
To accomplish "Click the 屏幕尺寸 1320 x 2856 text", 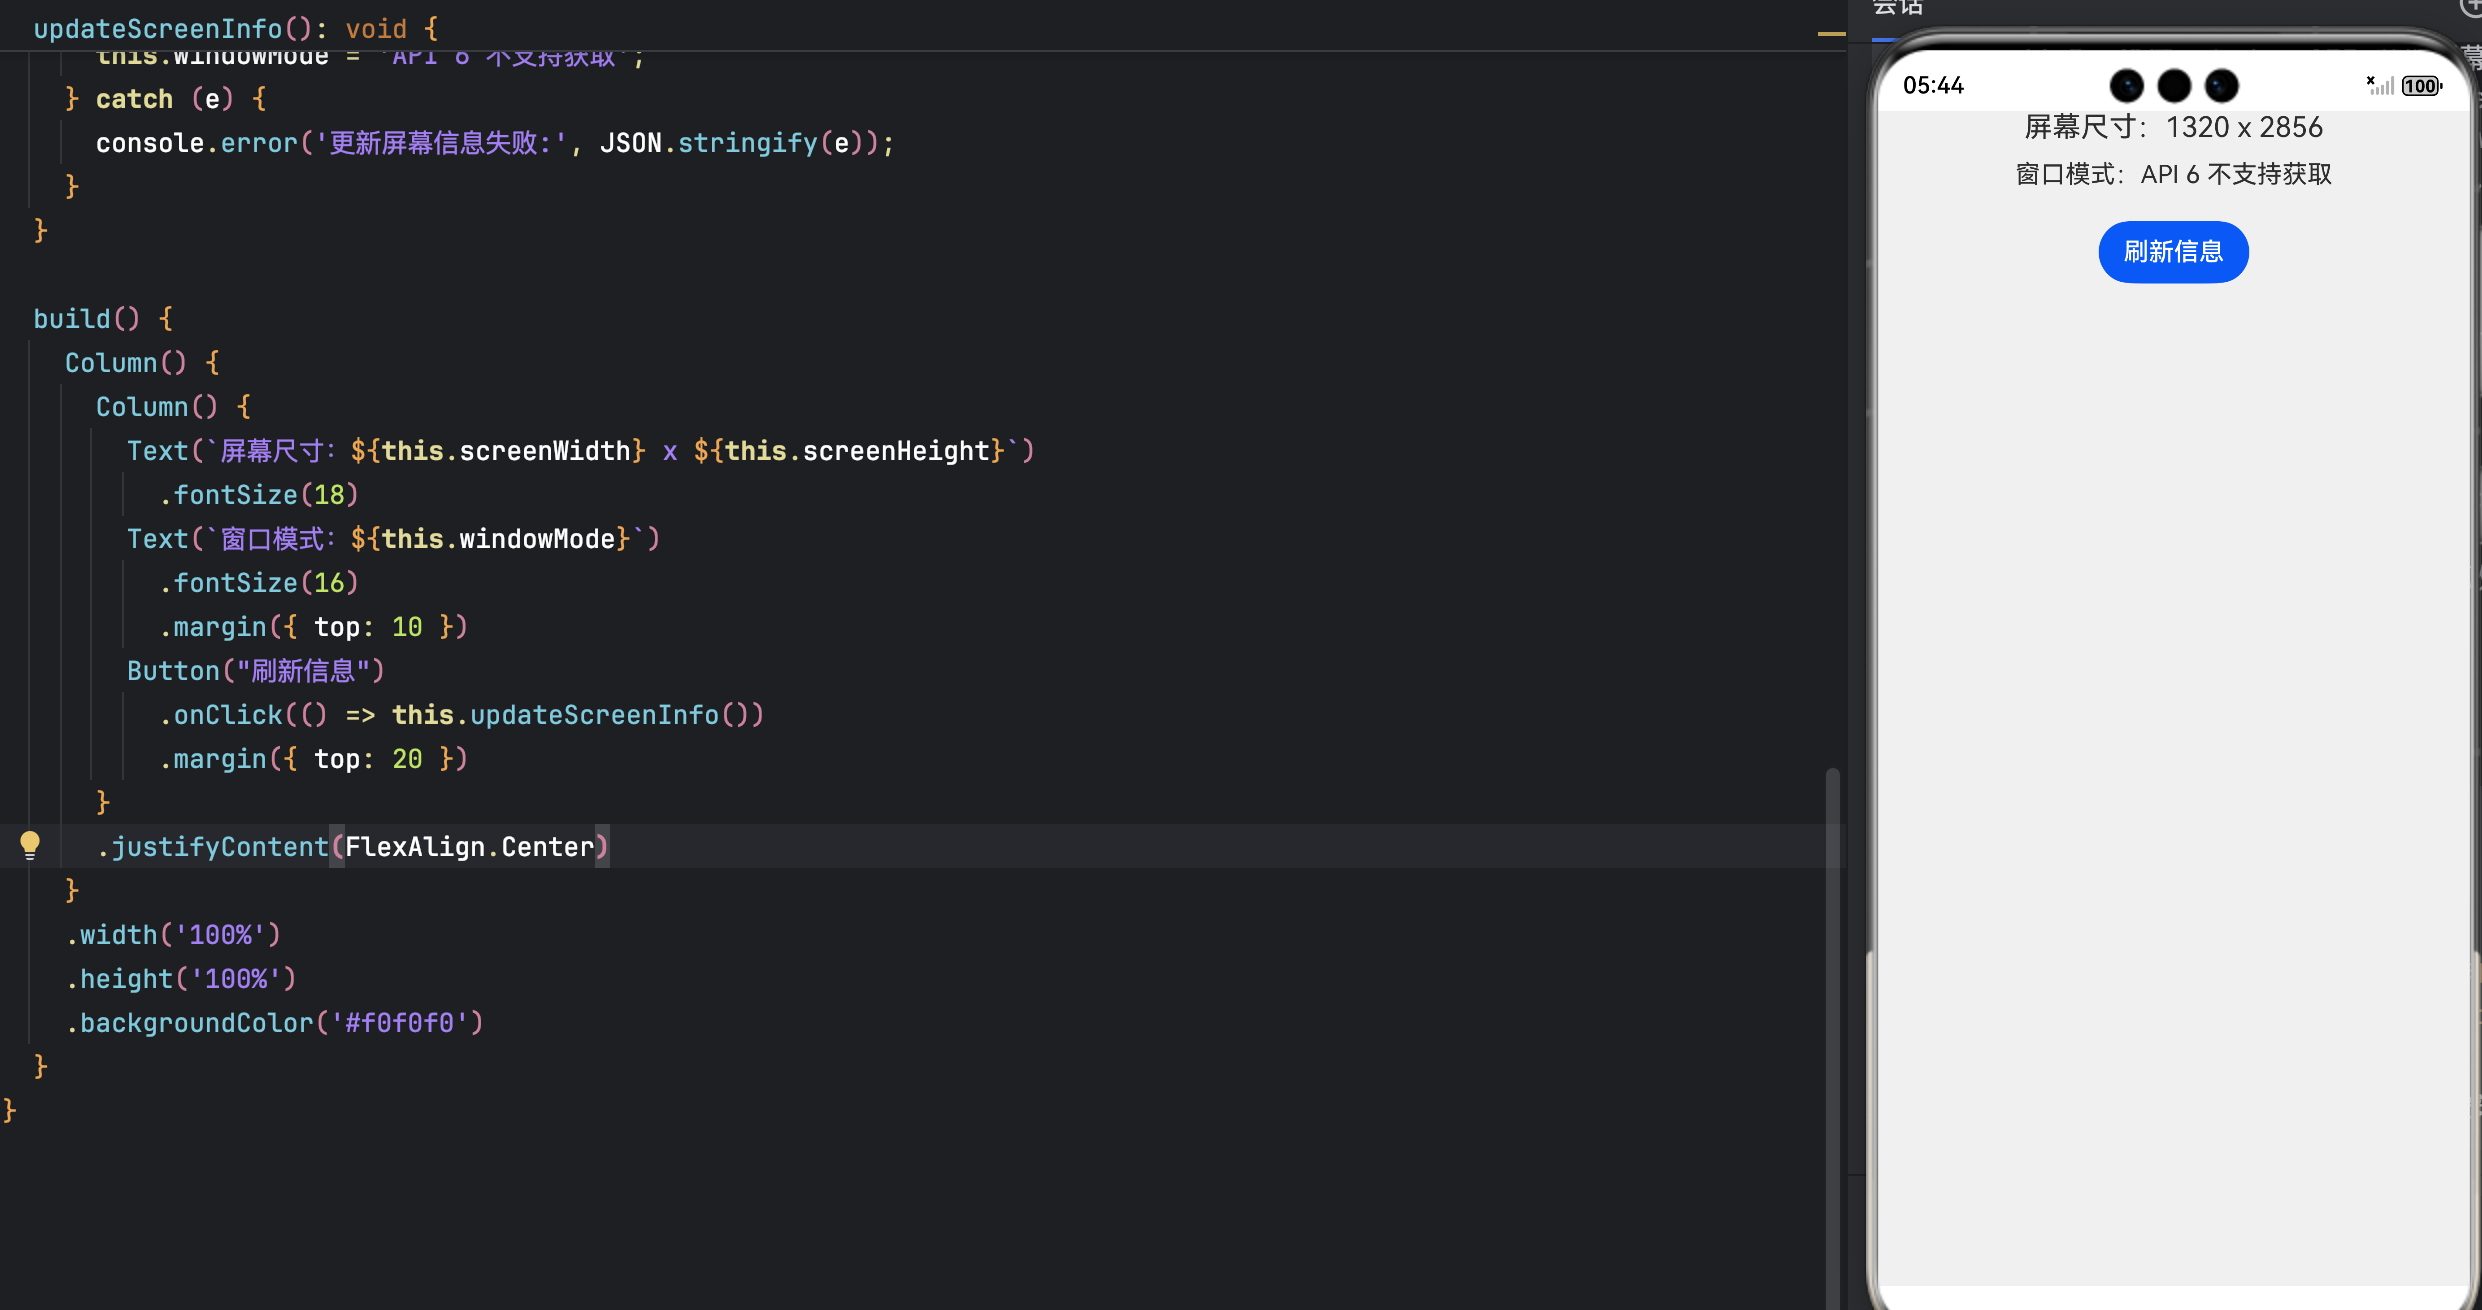I will pos(2173,127).
